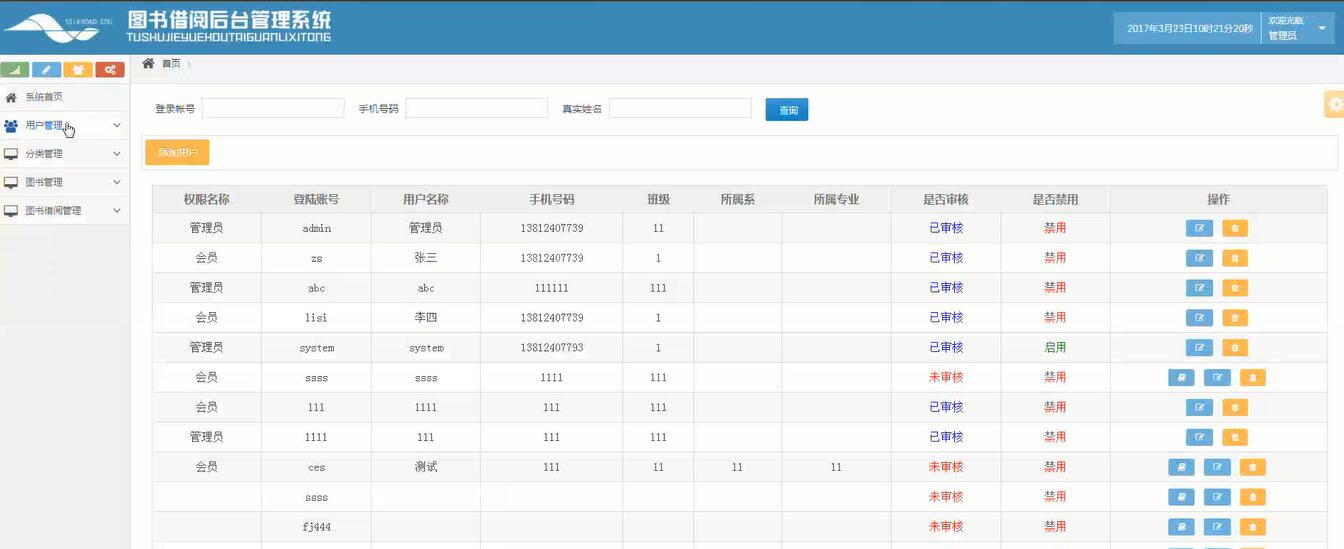The height and width of the screenshot is (549, 1344).
Task: Expand 用户管理 with its chevron
Action: tap(117, 125)
